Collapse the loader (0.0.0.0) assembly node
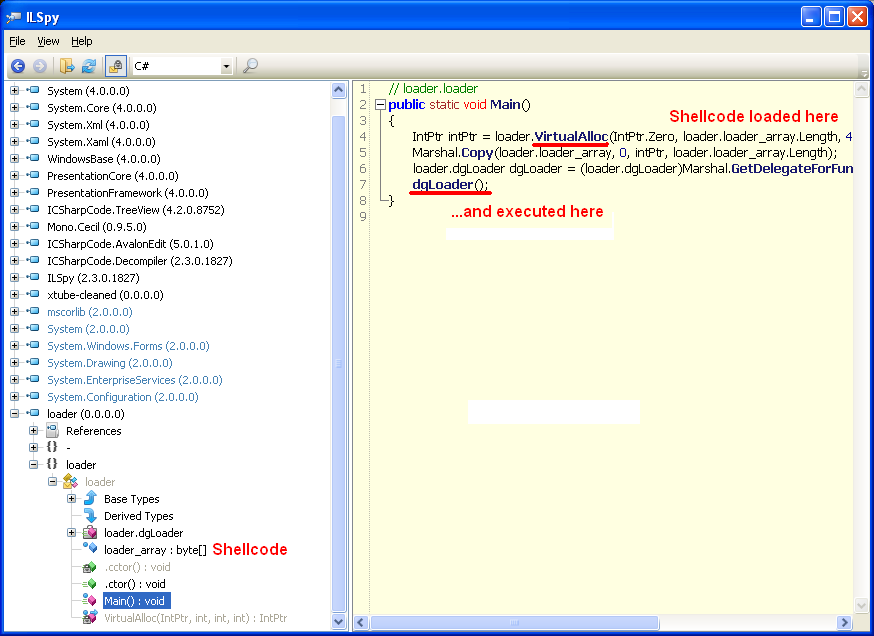Viewport: 874px width, 636px height. click(x=14, y=414)
